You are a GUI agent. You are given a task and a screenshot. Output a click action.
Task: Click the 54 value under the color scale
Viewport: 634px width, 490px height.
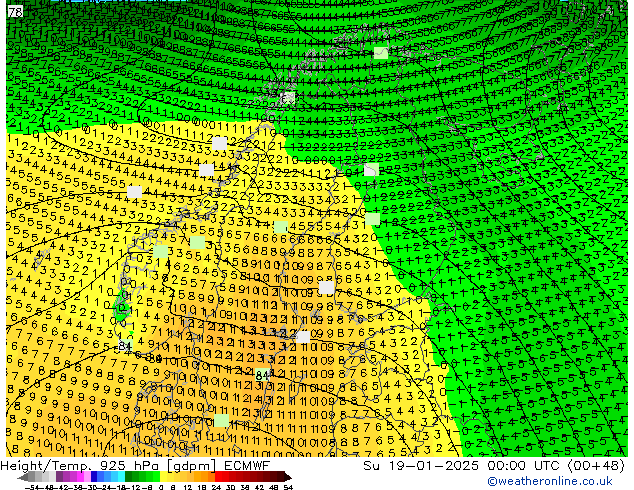click(288, 487)
